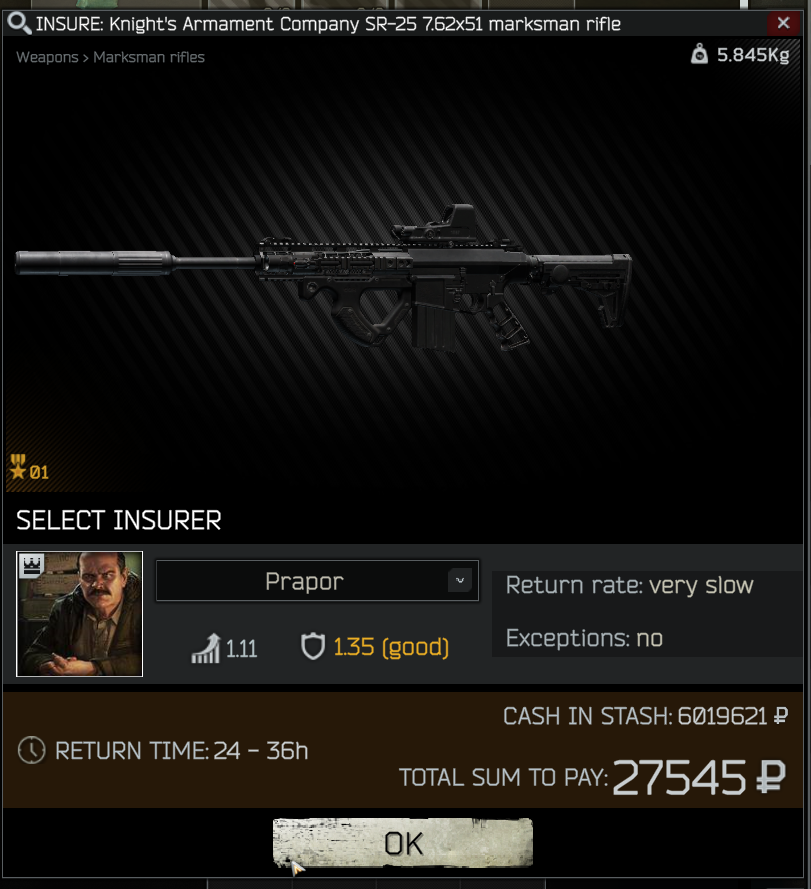Image resolution: width=811 pixels, height=889 pixels.
Task: Click the weight kettlebell icon
Action: [x=699, y=54]
